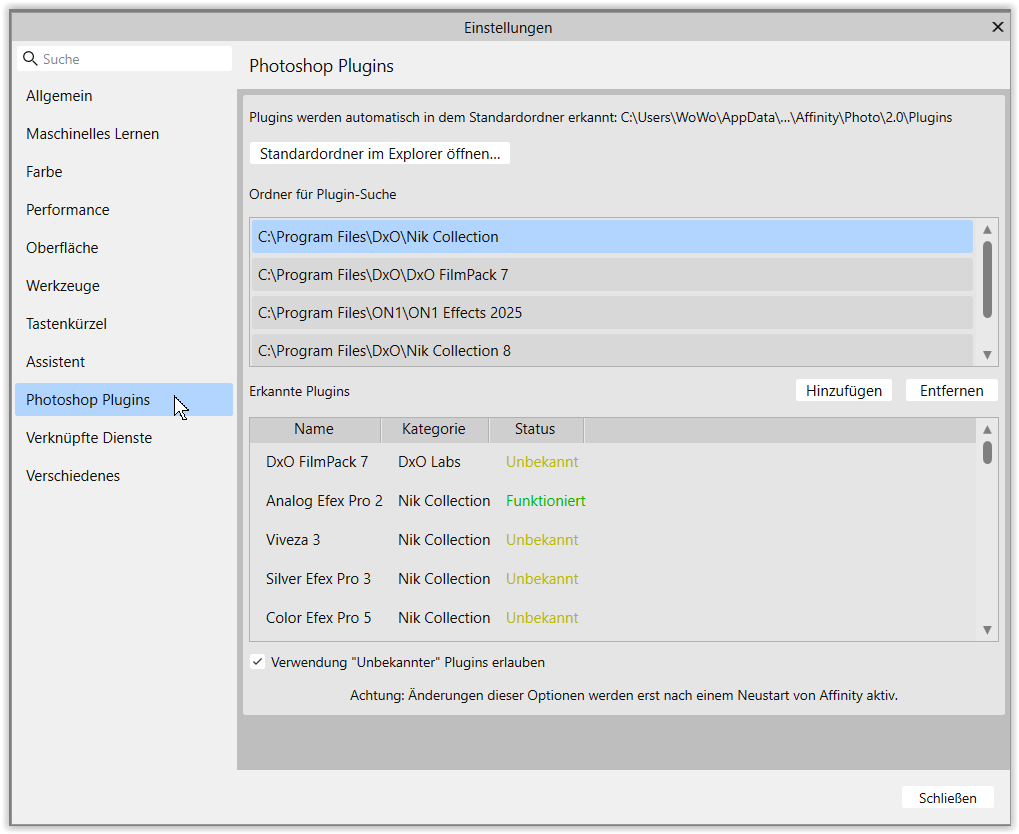The image size is (1019, 834).
Task: Sort plugins by Status column header
Action: (535, 429)
